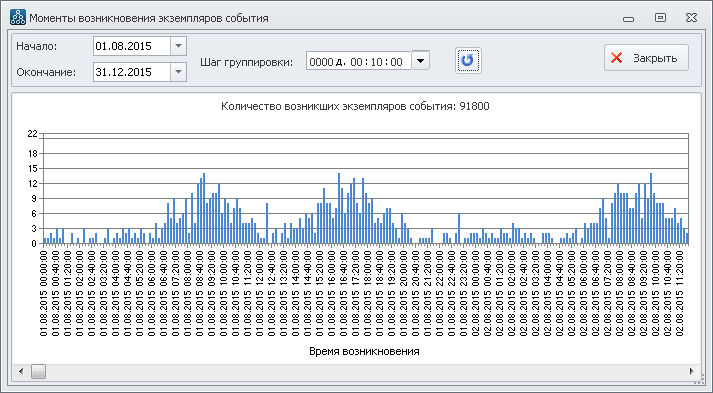
Task: Click the horizontal scrollbar thumb
Action: click(38, 371)
